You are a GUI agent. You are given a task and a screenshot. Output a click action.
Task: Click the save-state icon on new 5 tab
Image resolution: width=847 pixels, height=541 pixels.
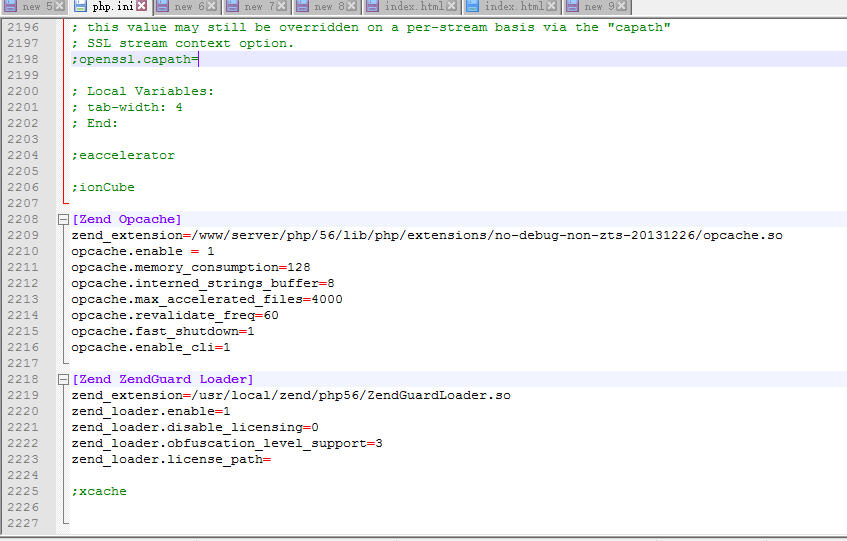10,6
